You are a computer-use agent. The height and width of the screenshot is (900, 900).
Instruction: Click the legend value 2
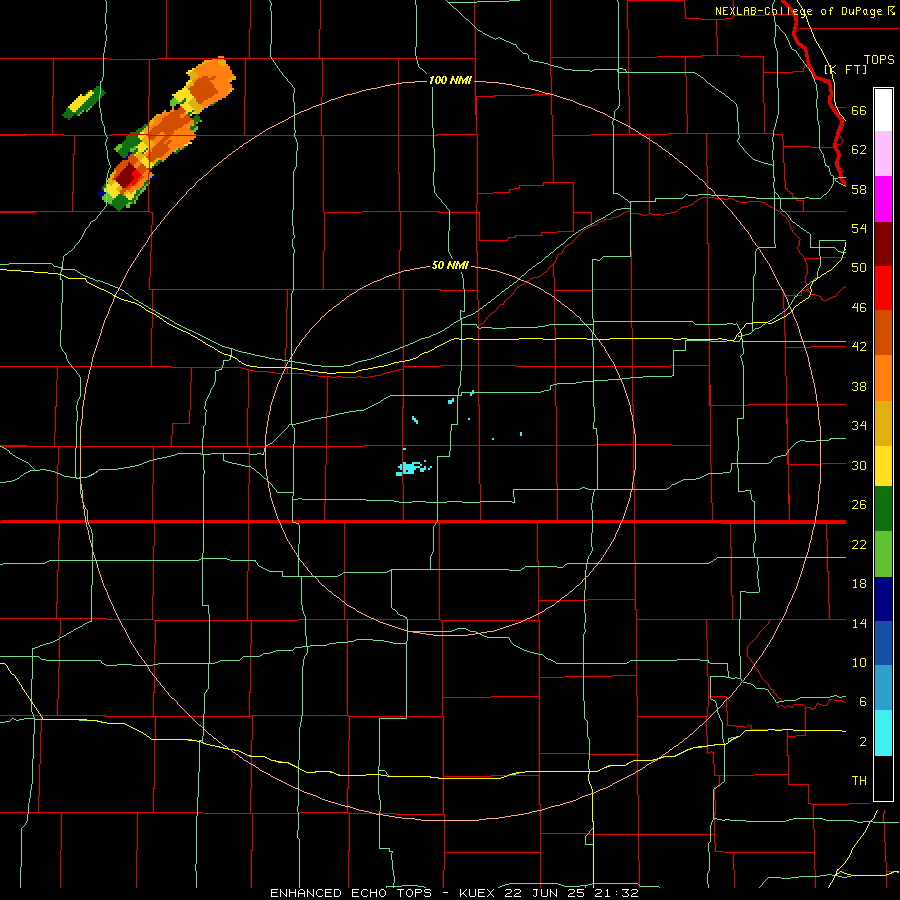tap(863, 741)
